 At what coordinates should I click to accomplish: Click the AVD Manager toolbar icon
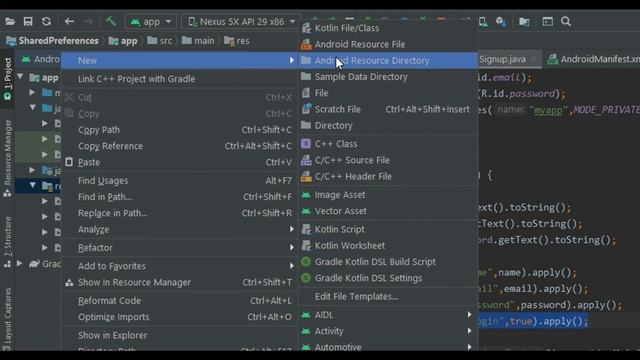483,22
